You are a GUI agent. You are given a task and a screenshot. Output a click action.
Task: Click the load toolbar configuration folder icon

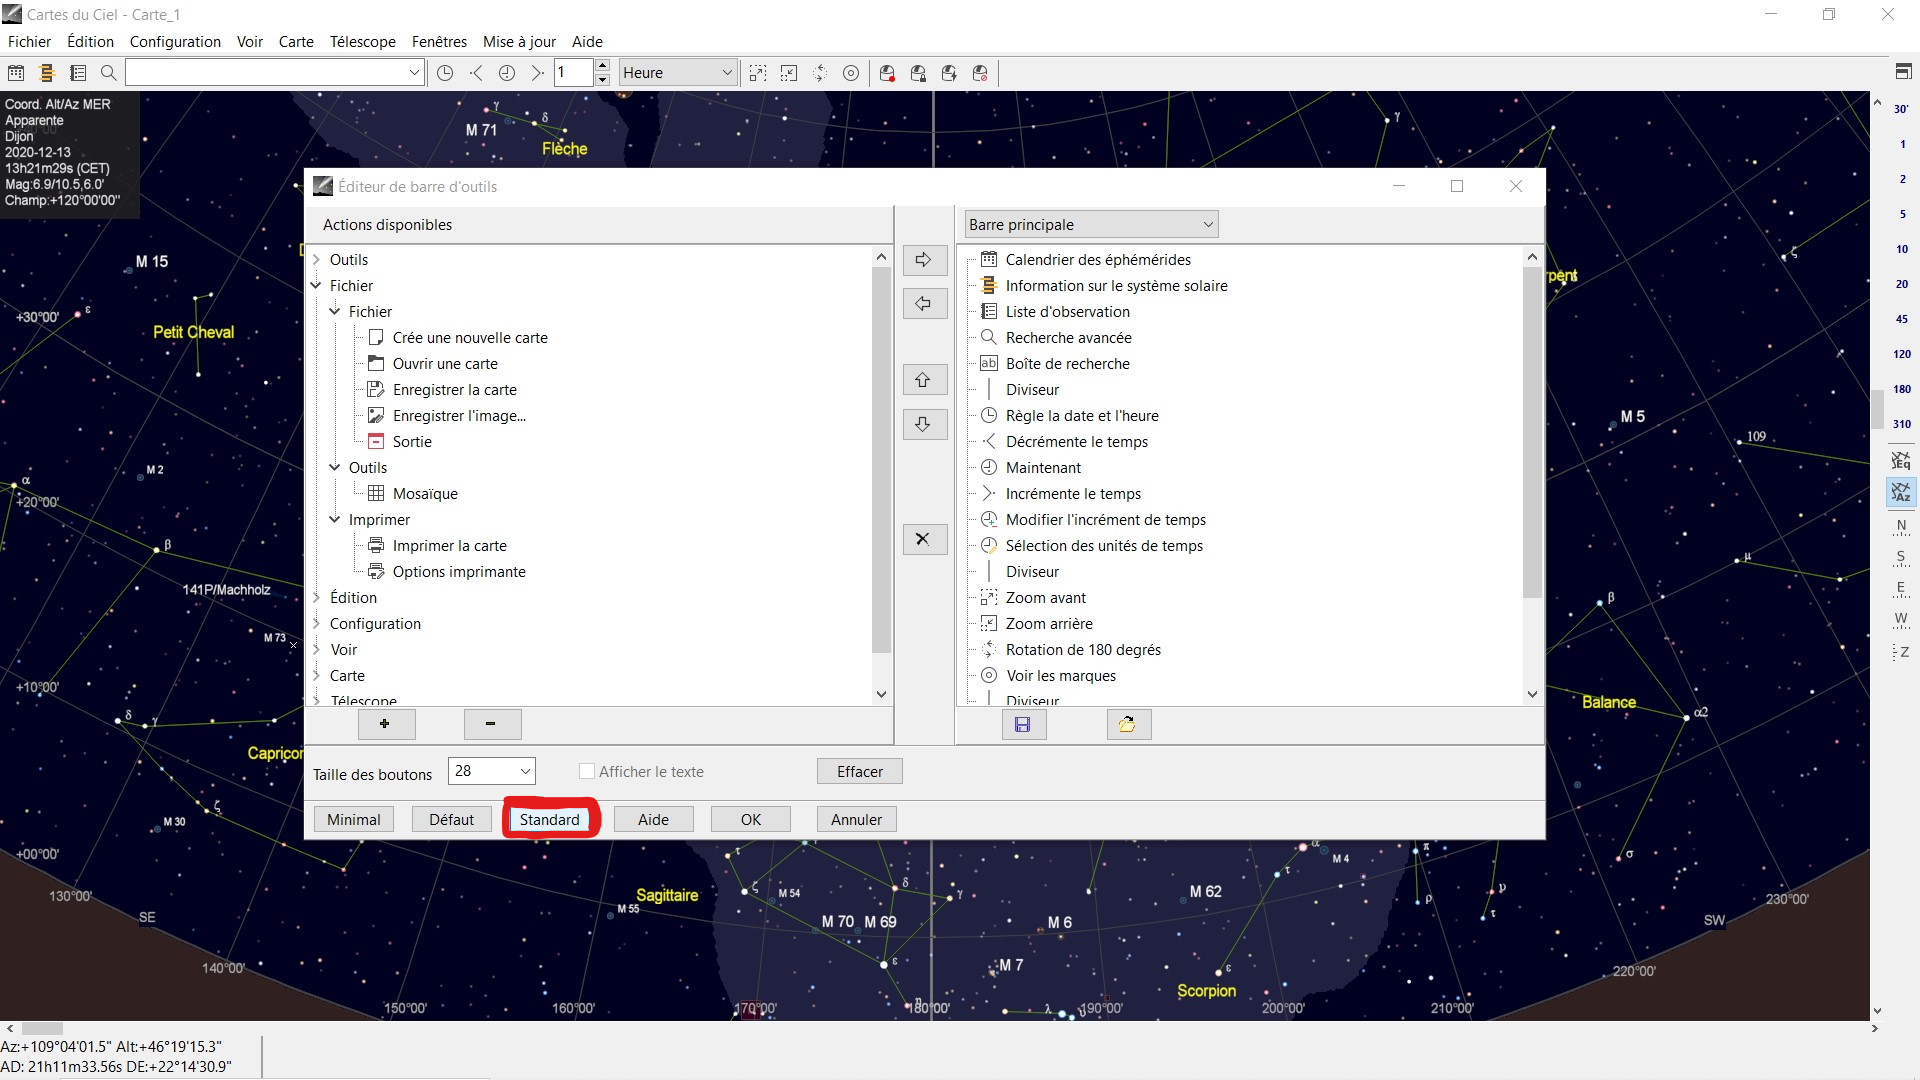pyautogui.click(x=1128, y=724)
